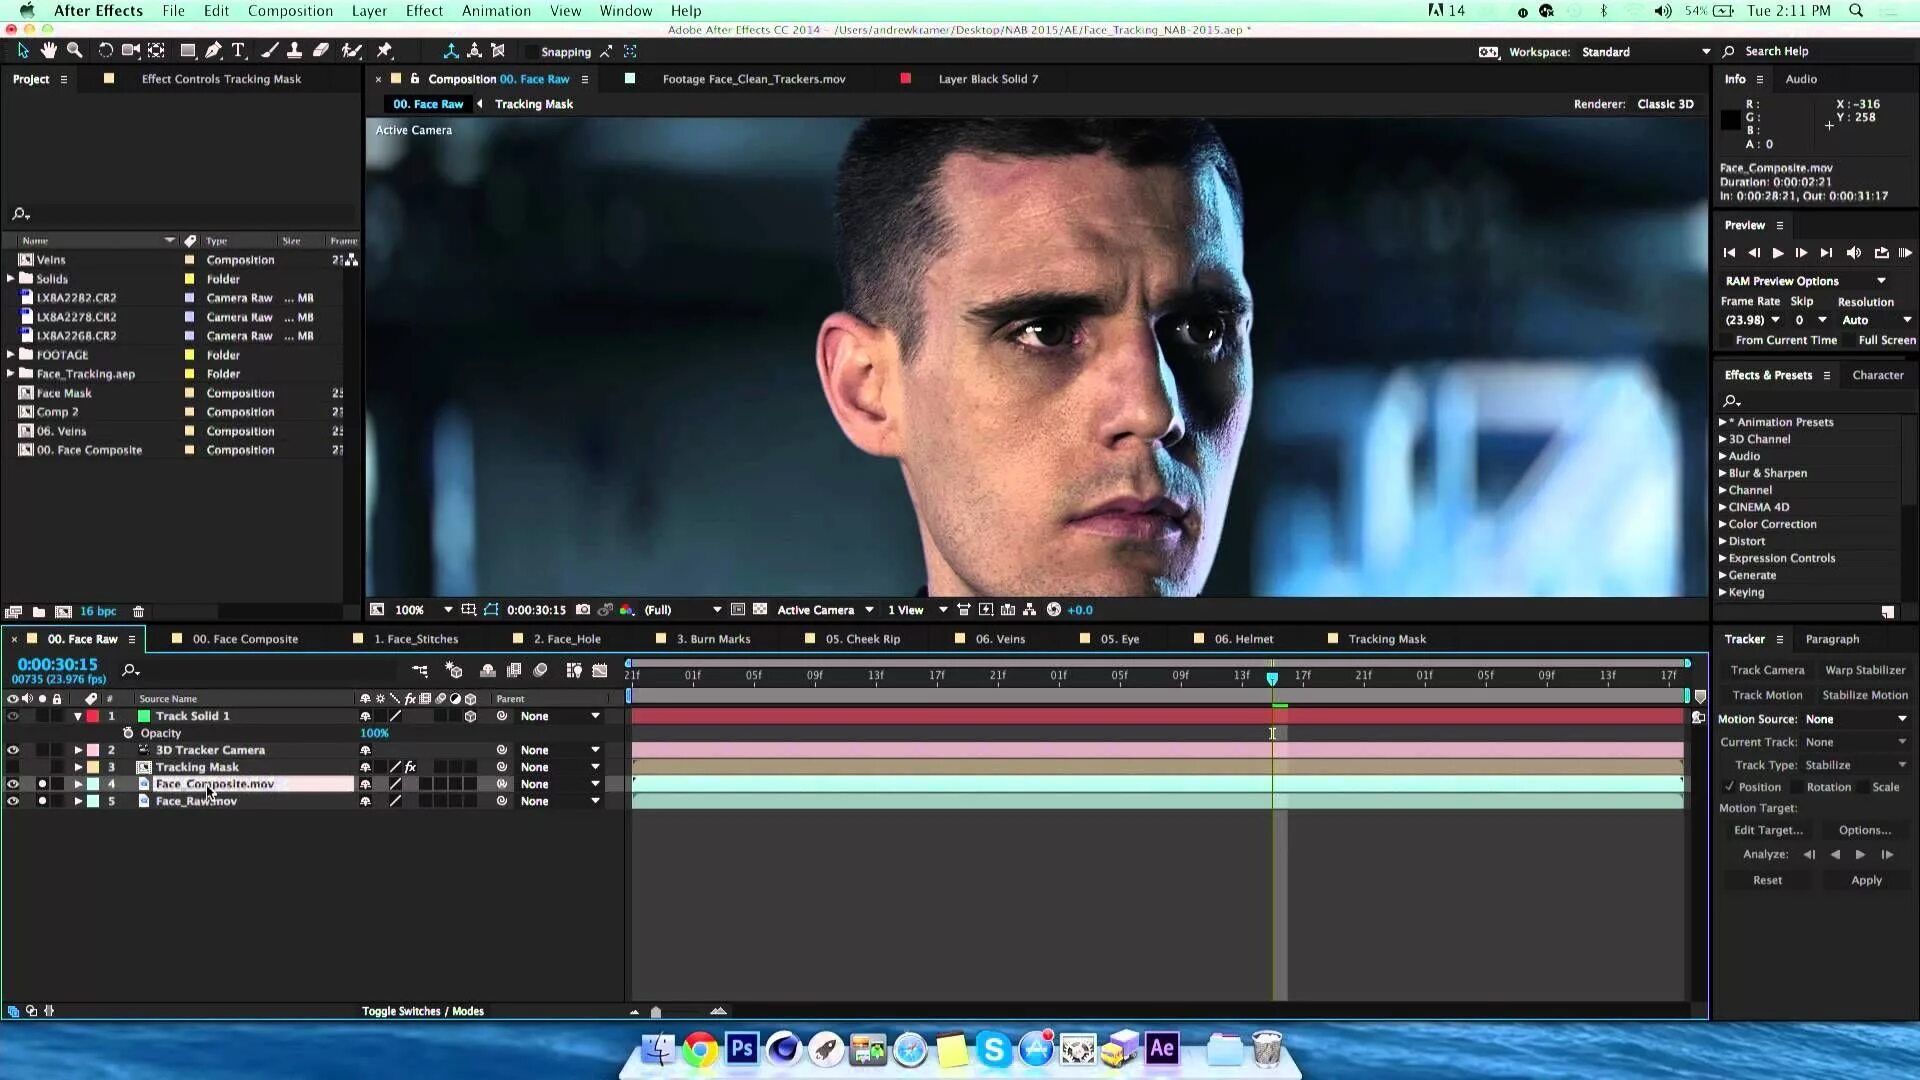The height and width of the screenshot is (1080, 1920).
Task: Enable the Rotation checkbox in Tracker
Action: 1797,787
